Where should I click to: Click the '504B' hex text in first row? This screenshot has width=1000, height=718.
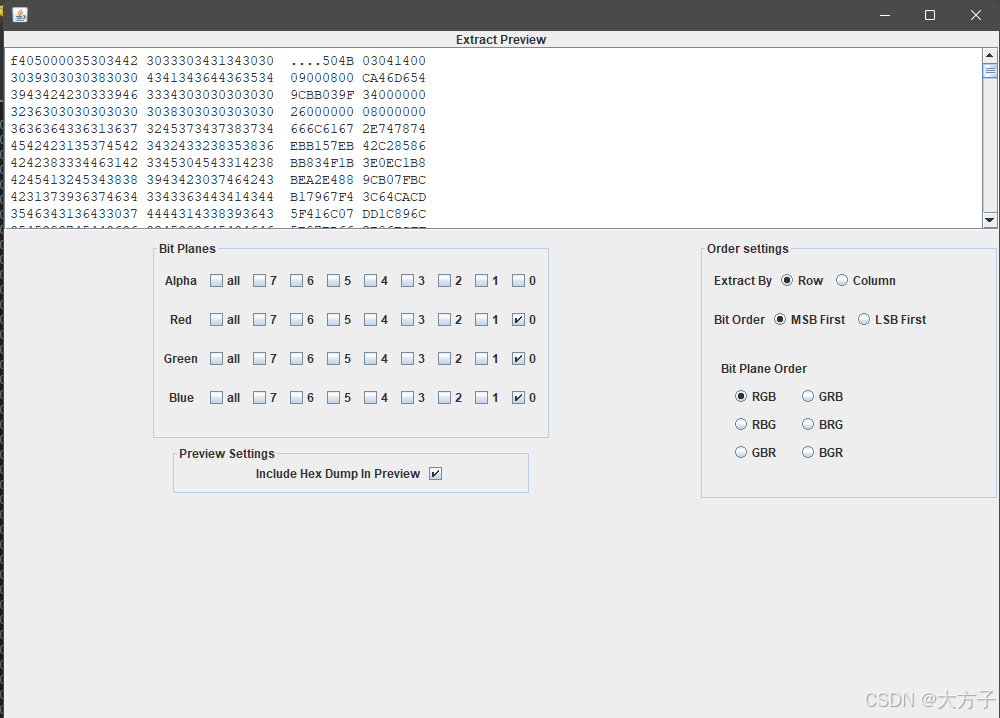(338, 61)
